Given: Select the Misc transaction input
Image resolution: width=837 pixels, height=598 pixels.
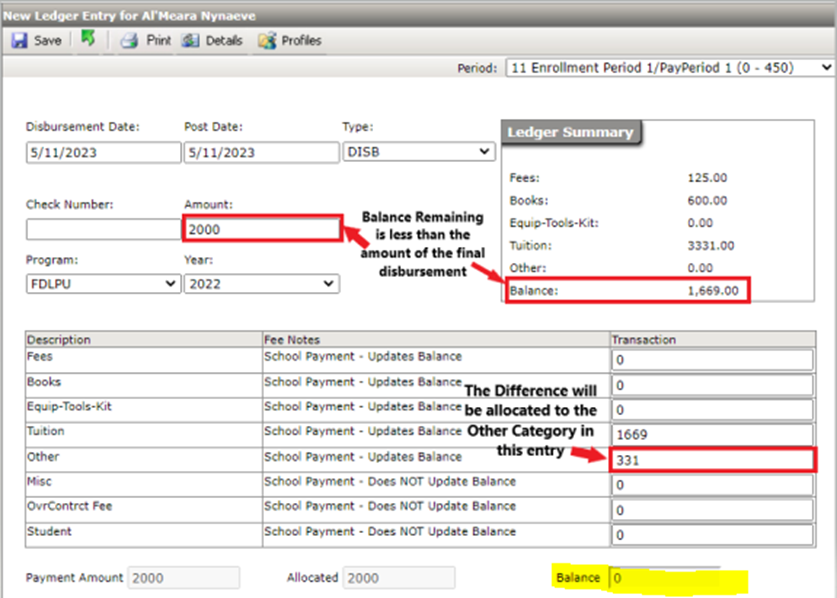Looking at the screenshot, I should point(710,485).
